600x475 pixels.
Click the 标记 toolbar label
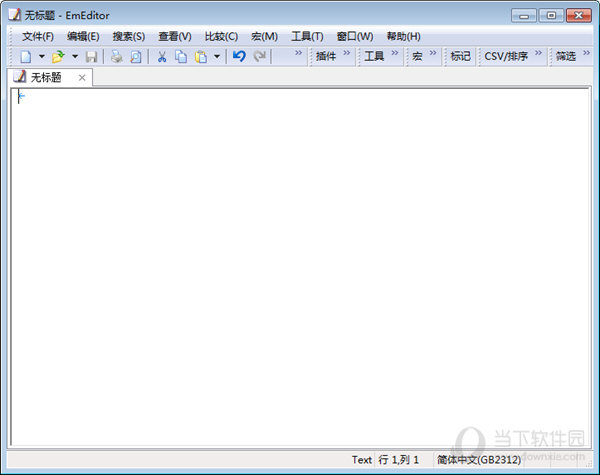tap(460, 56)
